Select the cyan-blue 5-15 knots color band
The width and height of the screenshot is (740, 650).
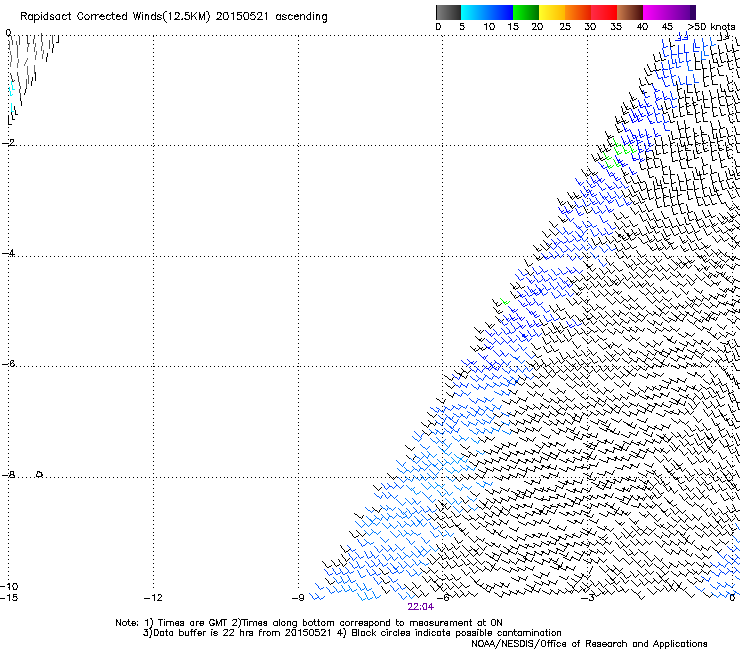[x=487, y=12]
